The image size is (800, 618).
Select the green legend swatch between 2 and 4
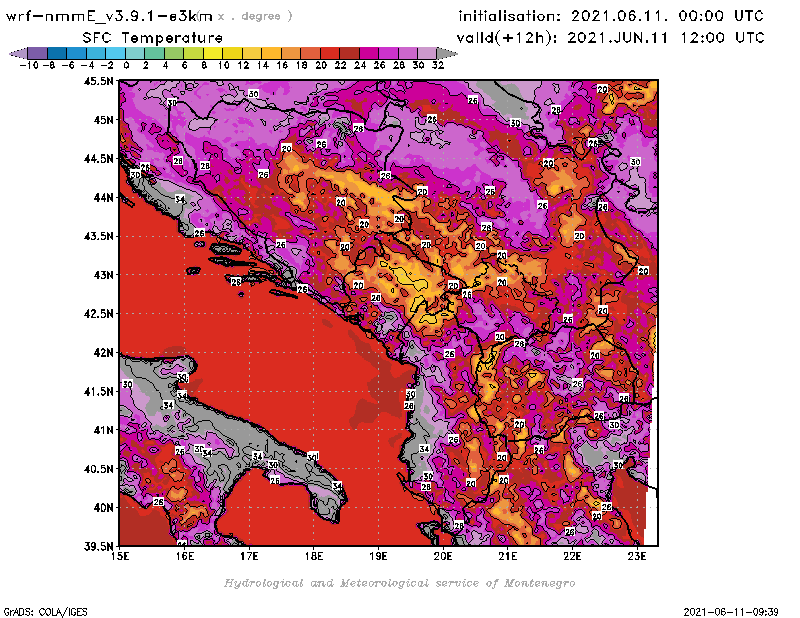(x=154, y=53)
